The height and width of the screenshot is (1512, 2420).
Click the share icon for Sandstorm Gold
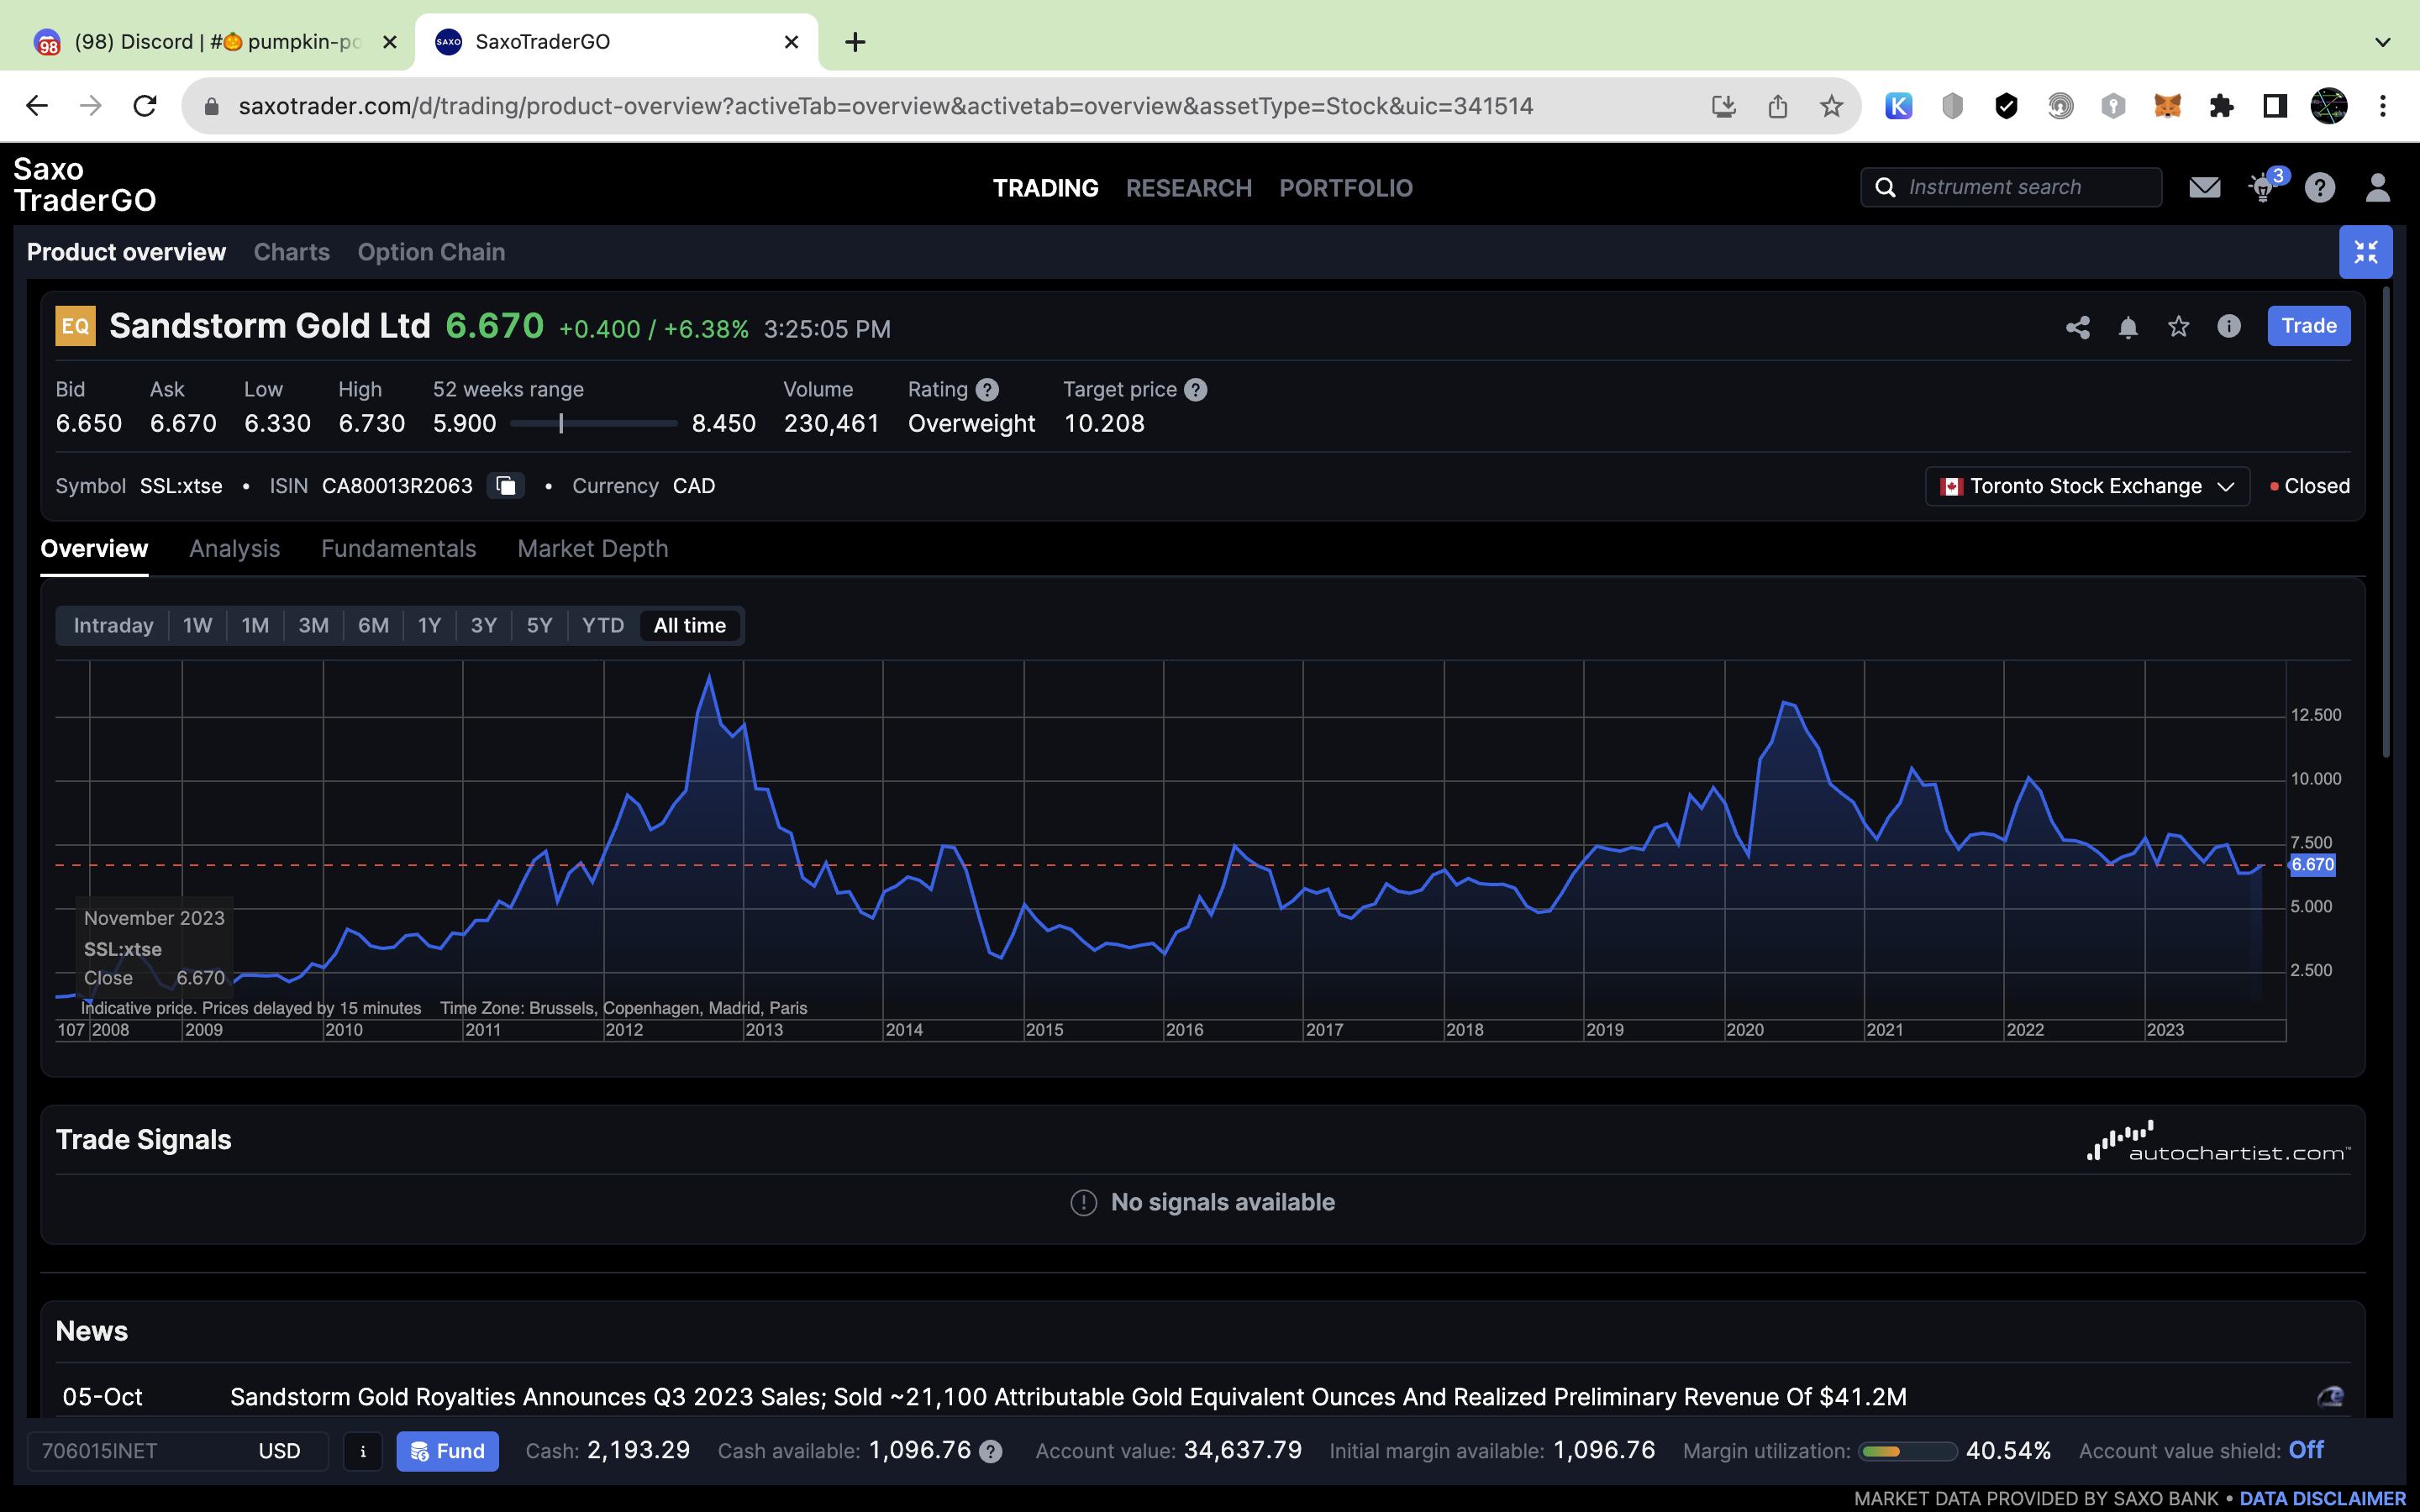tap(2077, 327)
